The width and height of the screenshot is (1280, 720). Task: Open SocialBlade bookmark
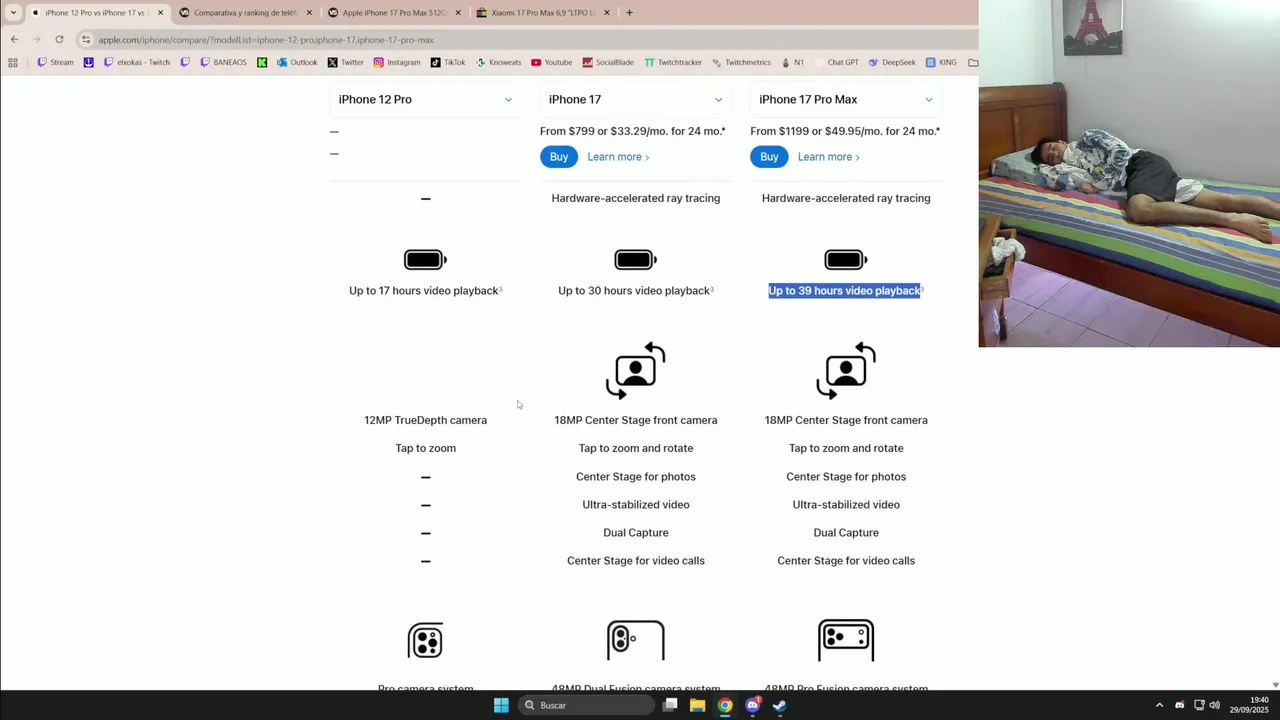[x=608, y=62]
